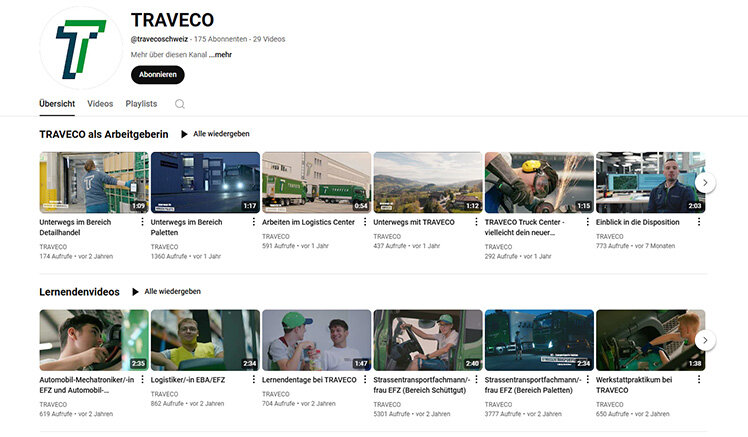
Task: Click the text 773 Aufrufe • vor 7 Monaten
Action: 635,246
